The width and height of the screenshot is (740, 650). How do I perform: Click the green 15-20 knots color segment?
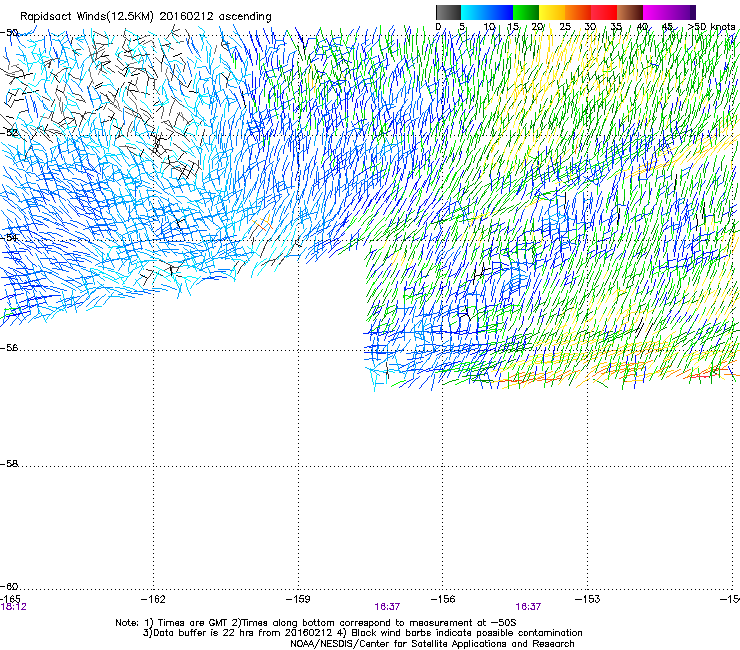(526, 12)
